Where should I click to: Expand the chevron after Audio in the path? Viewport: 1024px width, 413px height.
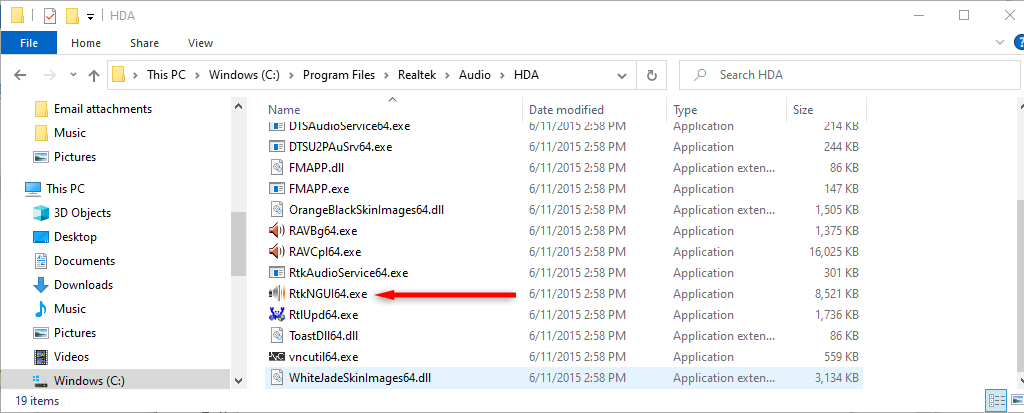coord(502,75)
